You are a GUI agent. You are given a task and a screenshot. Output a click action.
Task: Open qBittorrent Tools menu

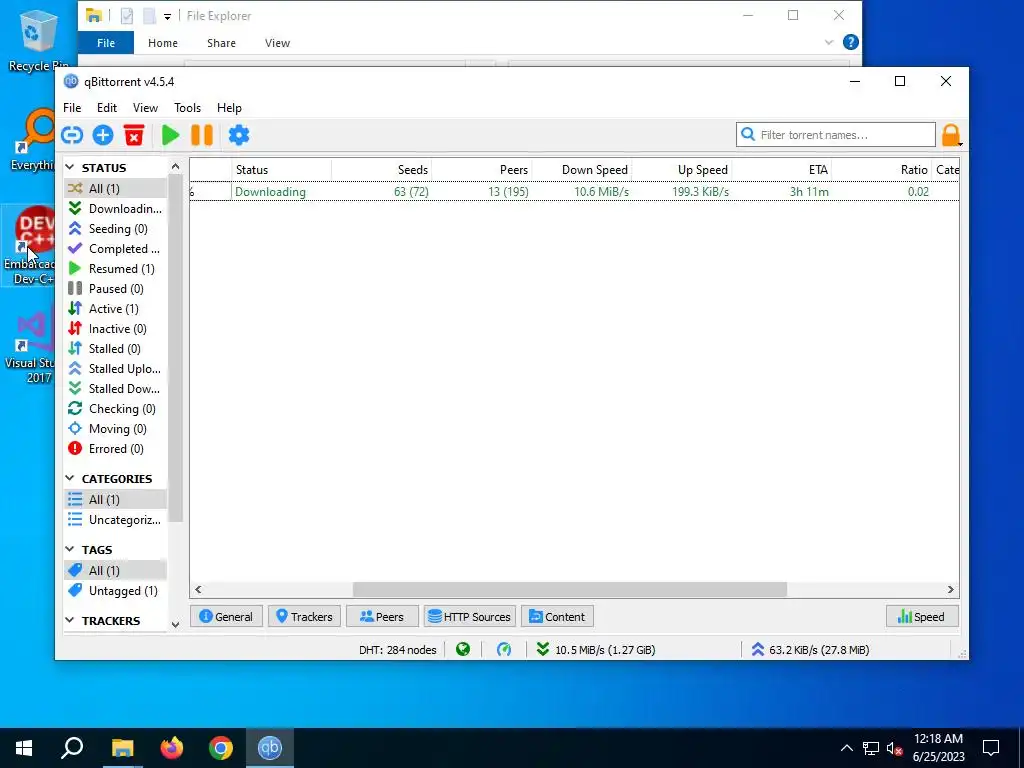coord(187,108)
